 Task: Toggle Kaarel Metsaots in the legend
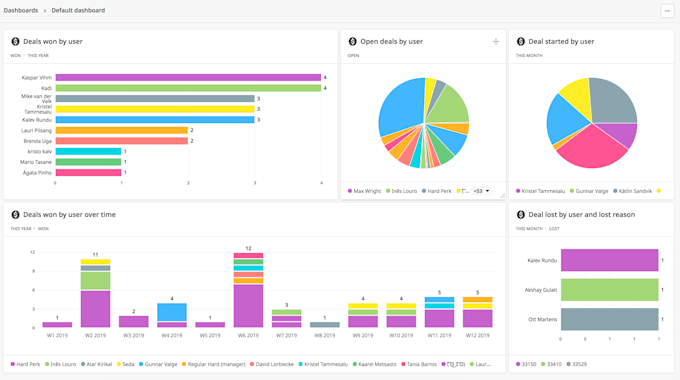click(x=375, y=364)
